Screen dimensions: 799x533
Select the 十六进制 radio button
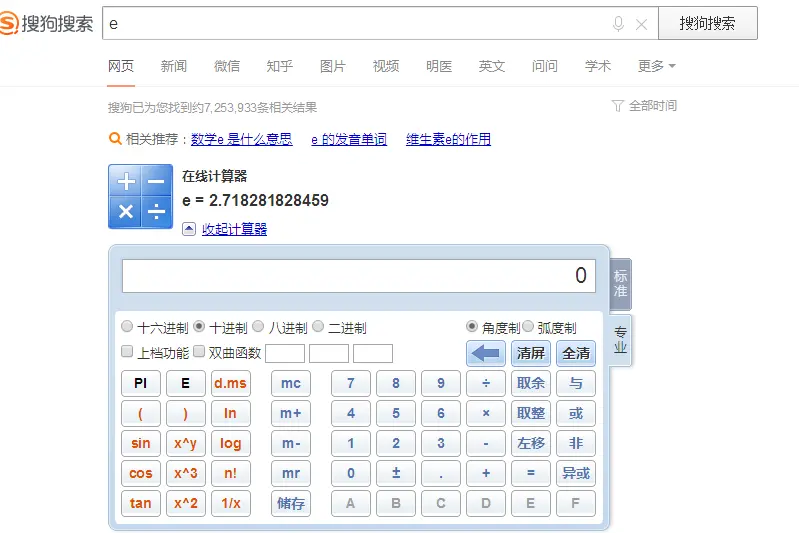127,327
